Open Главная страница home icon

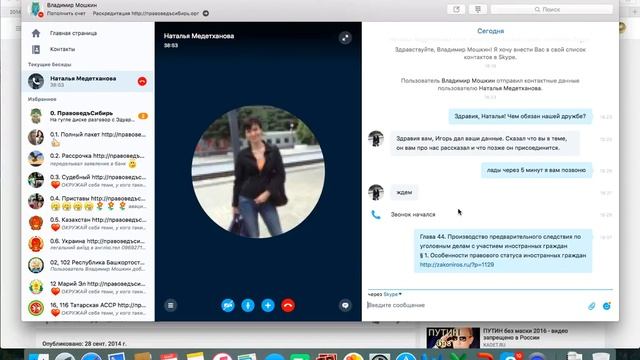pyautogui.click(x=36, y=33)
